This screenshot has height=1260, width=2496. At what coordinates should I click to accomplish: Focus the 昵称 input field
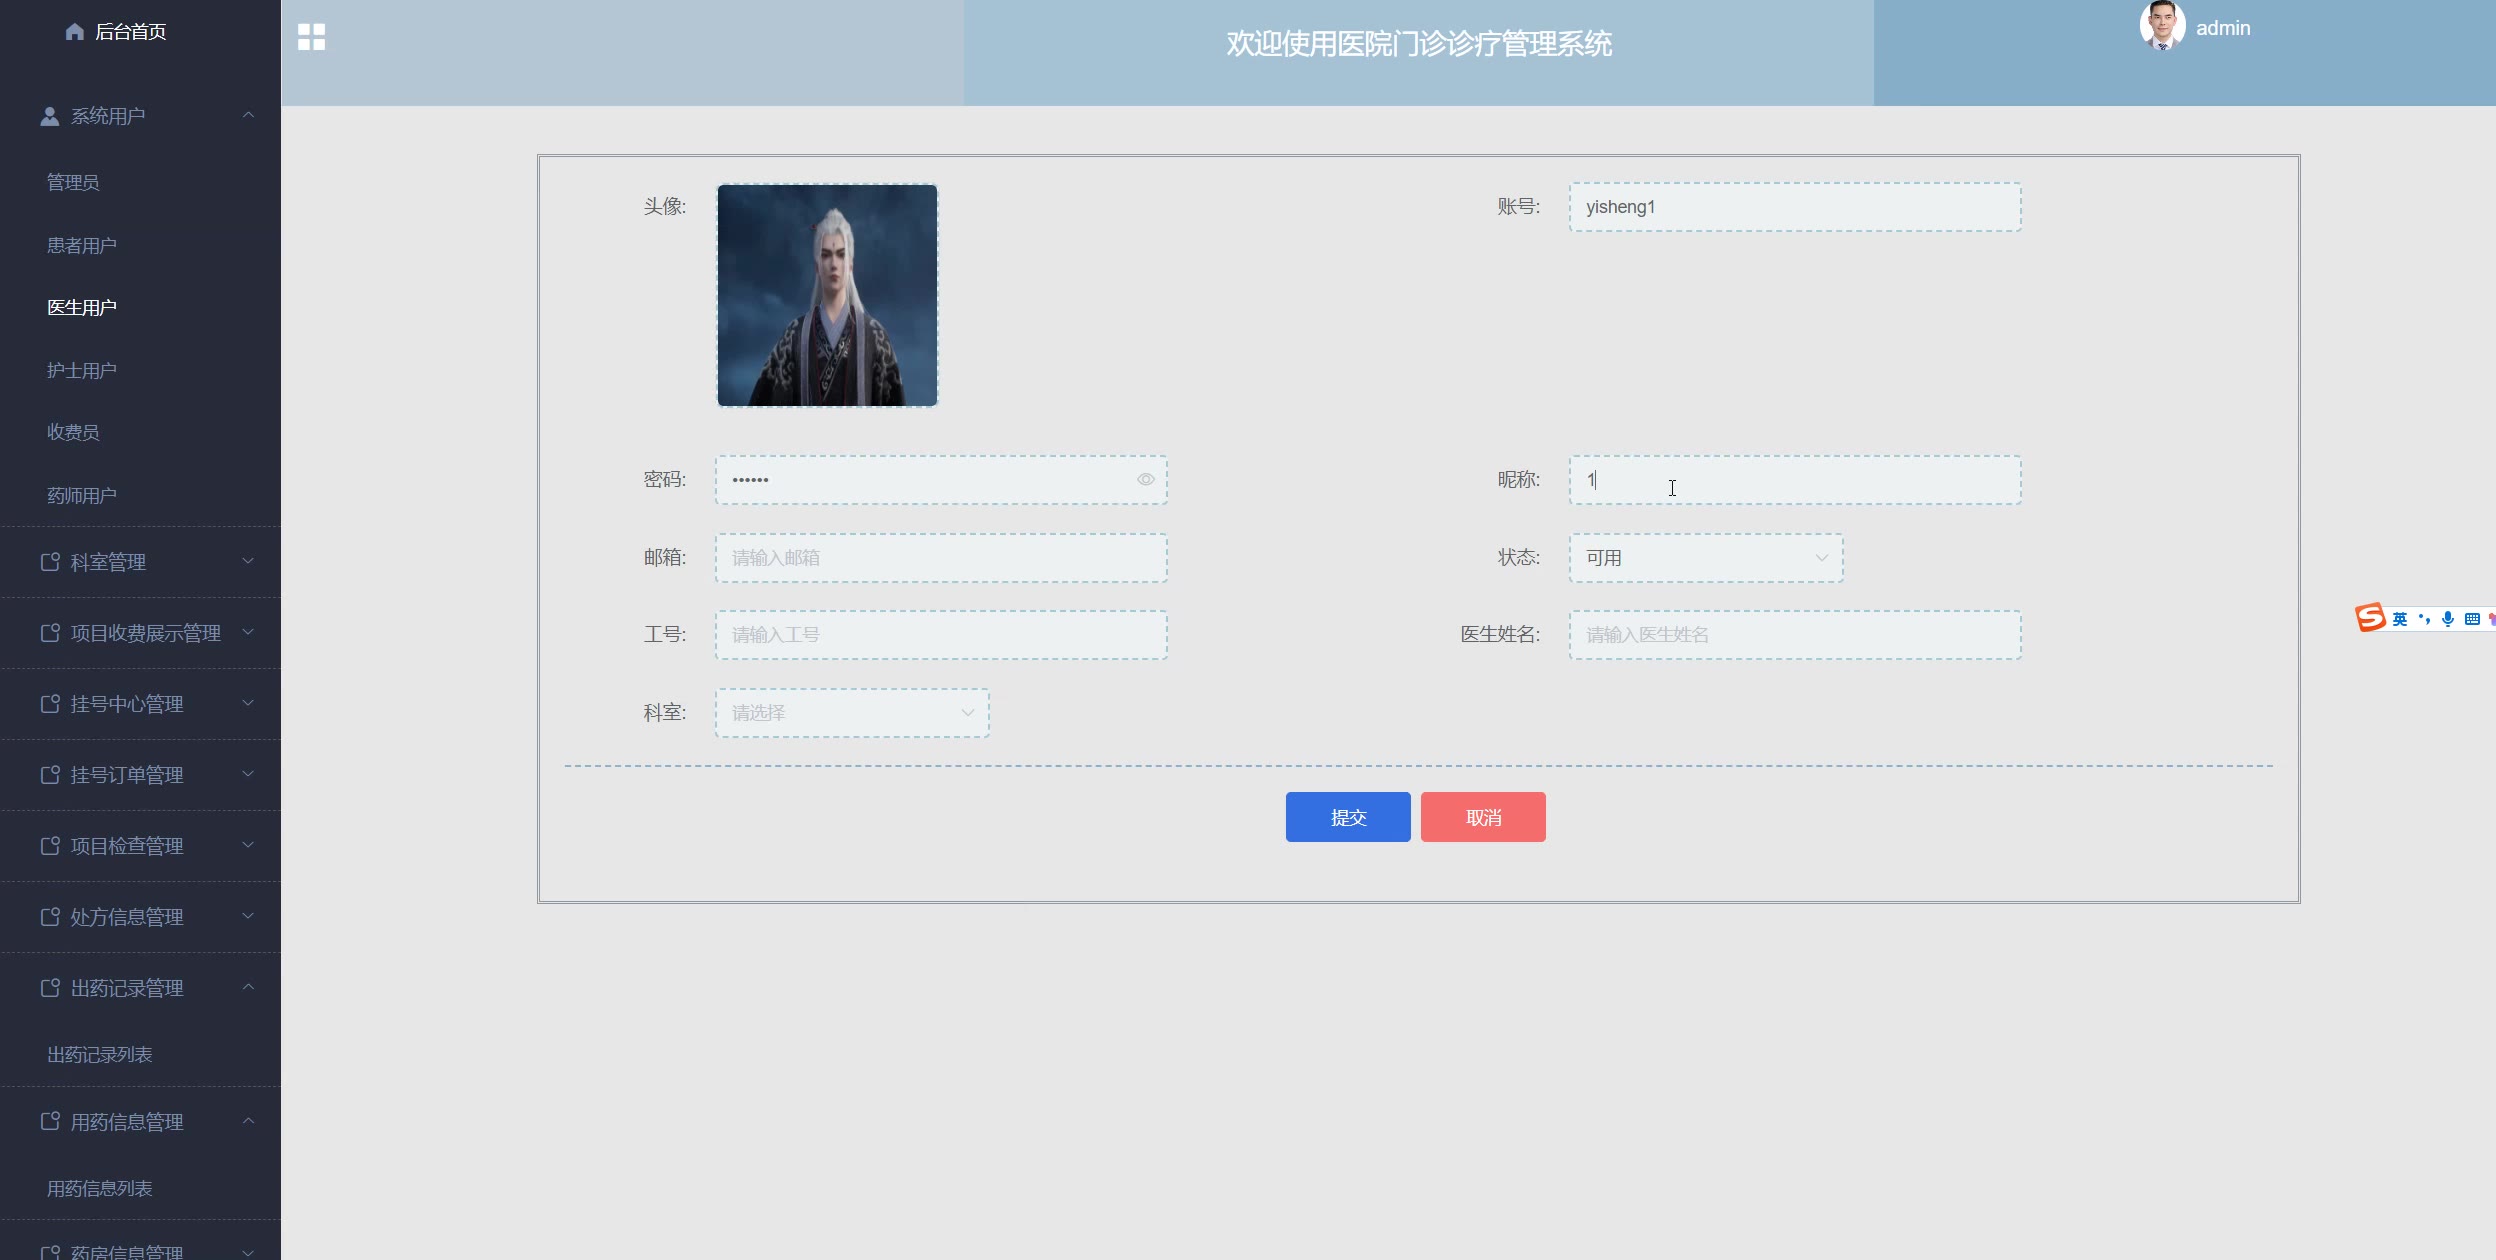click(1795, 480)
